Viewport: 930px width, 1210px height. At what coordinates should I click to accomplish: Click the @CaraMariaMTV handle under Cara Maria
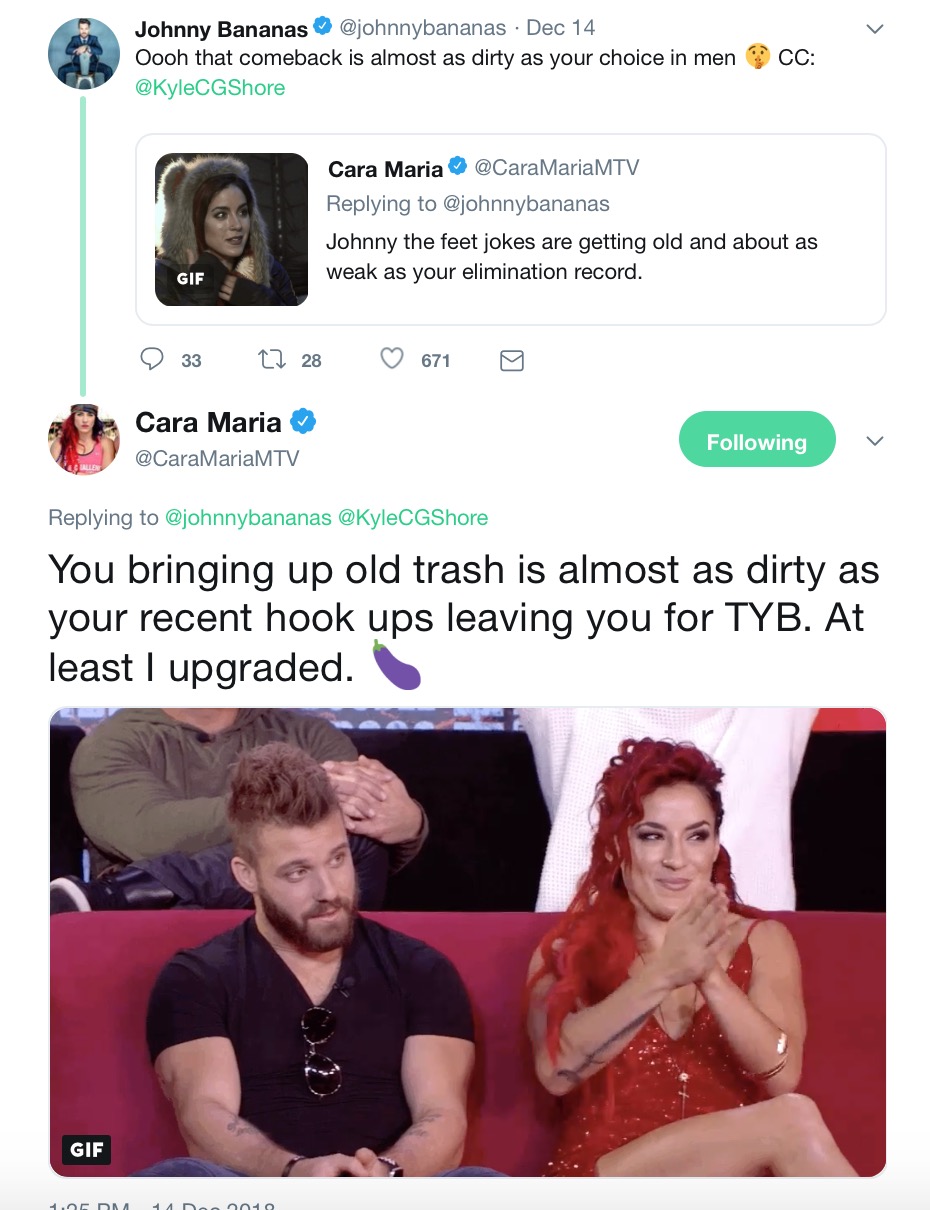[217, 458]
